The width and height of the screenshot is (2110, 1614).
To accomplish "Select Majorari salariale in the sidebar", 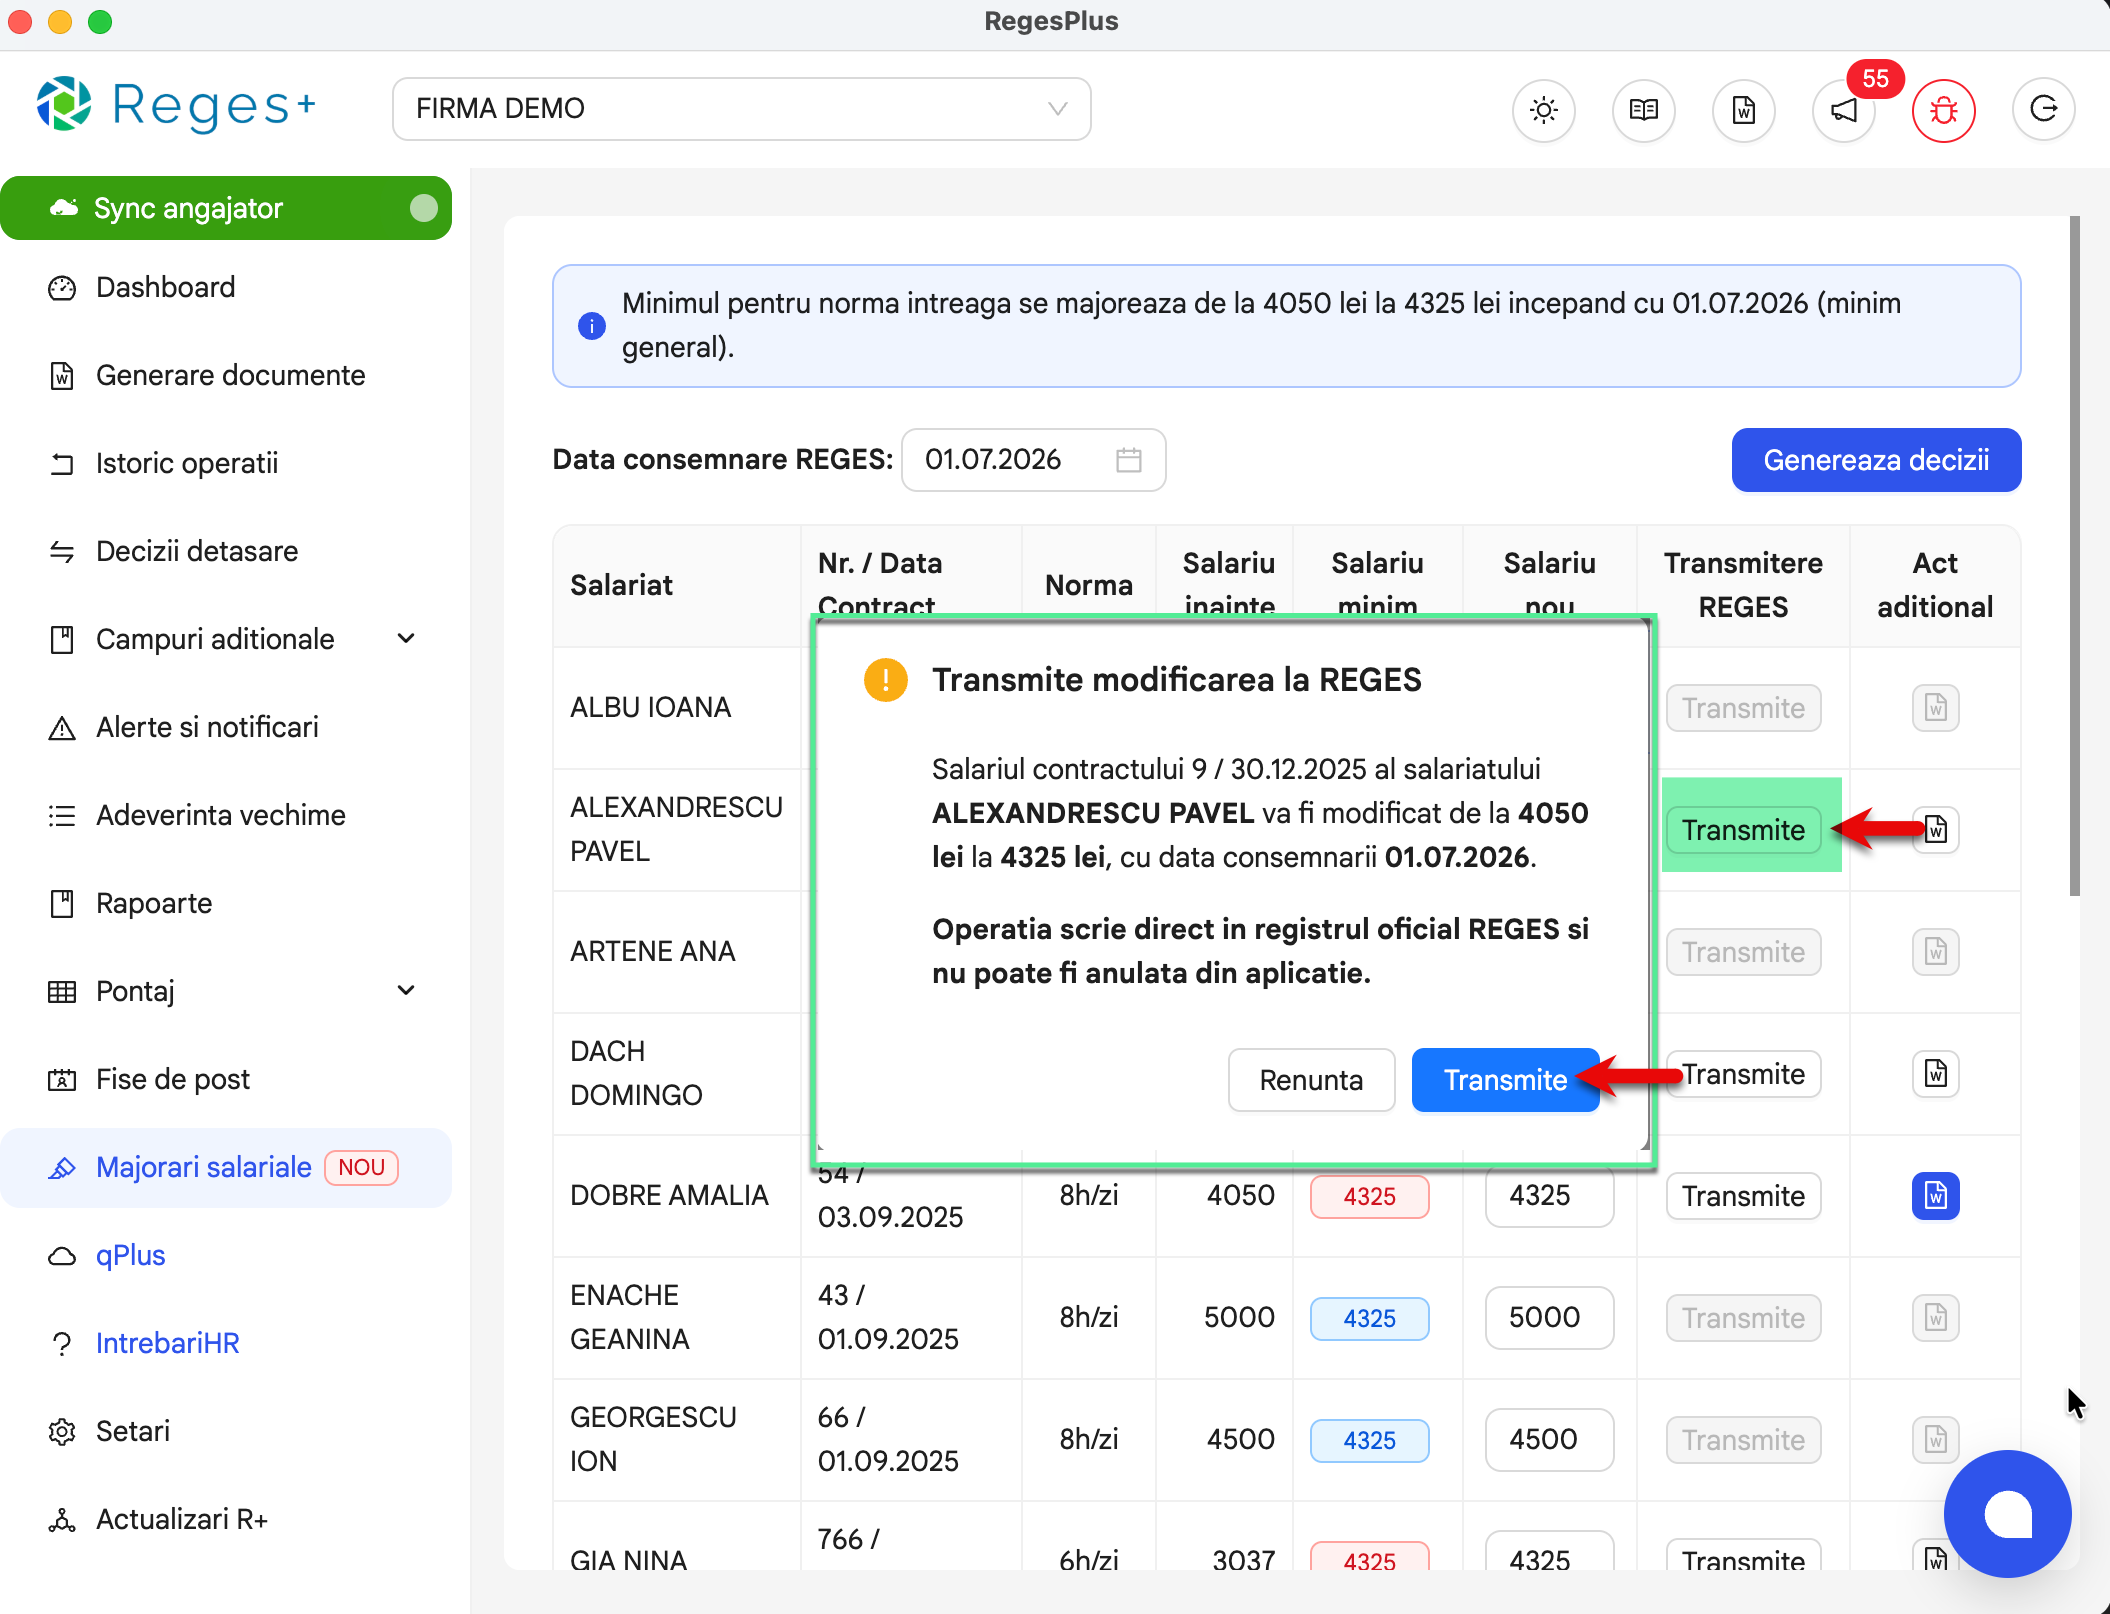I will click(x=226, y=1168).
